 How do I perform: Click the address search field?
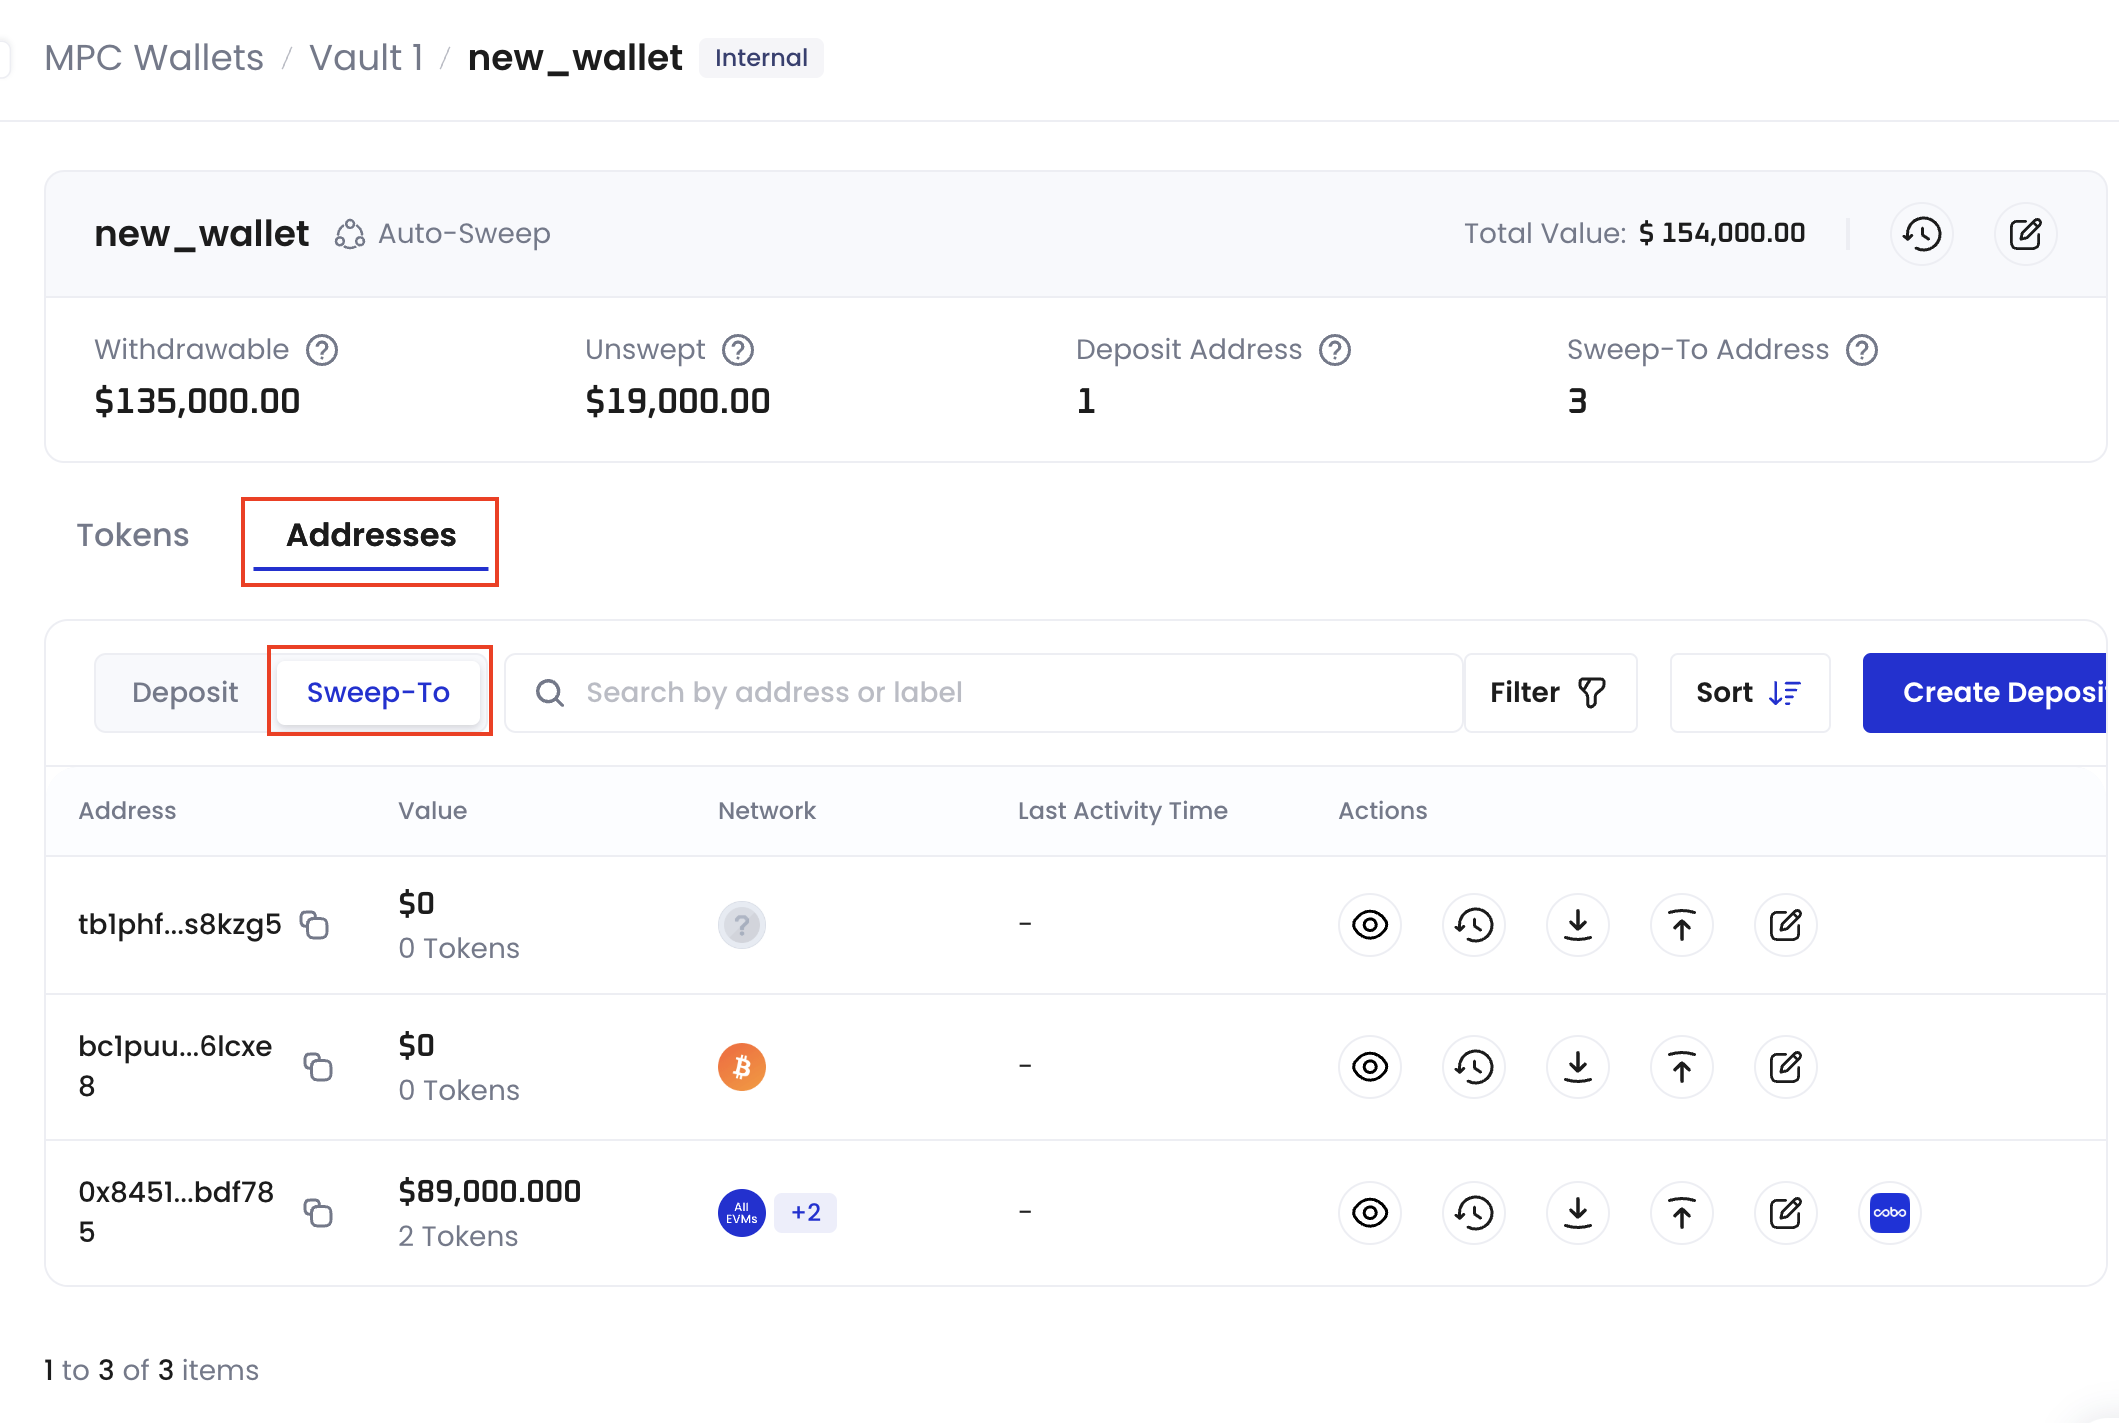point(980,691)
